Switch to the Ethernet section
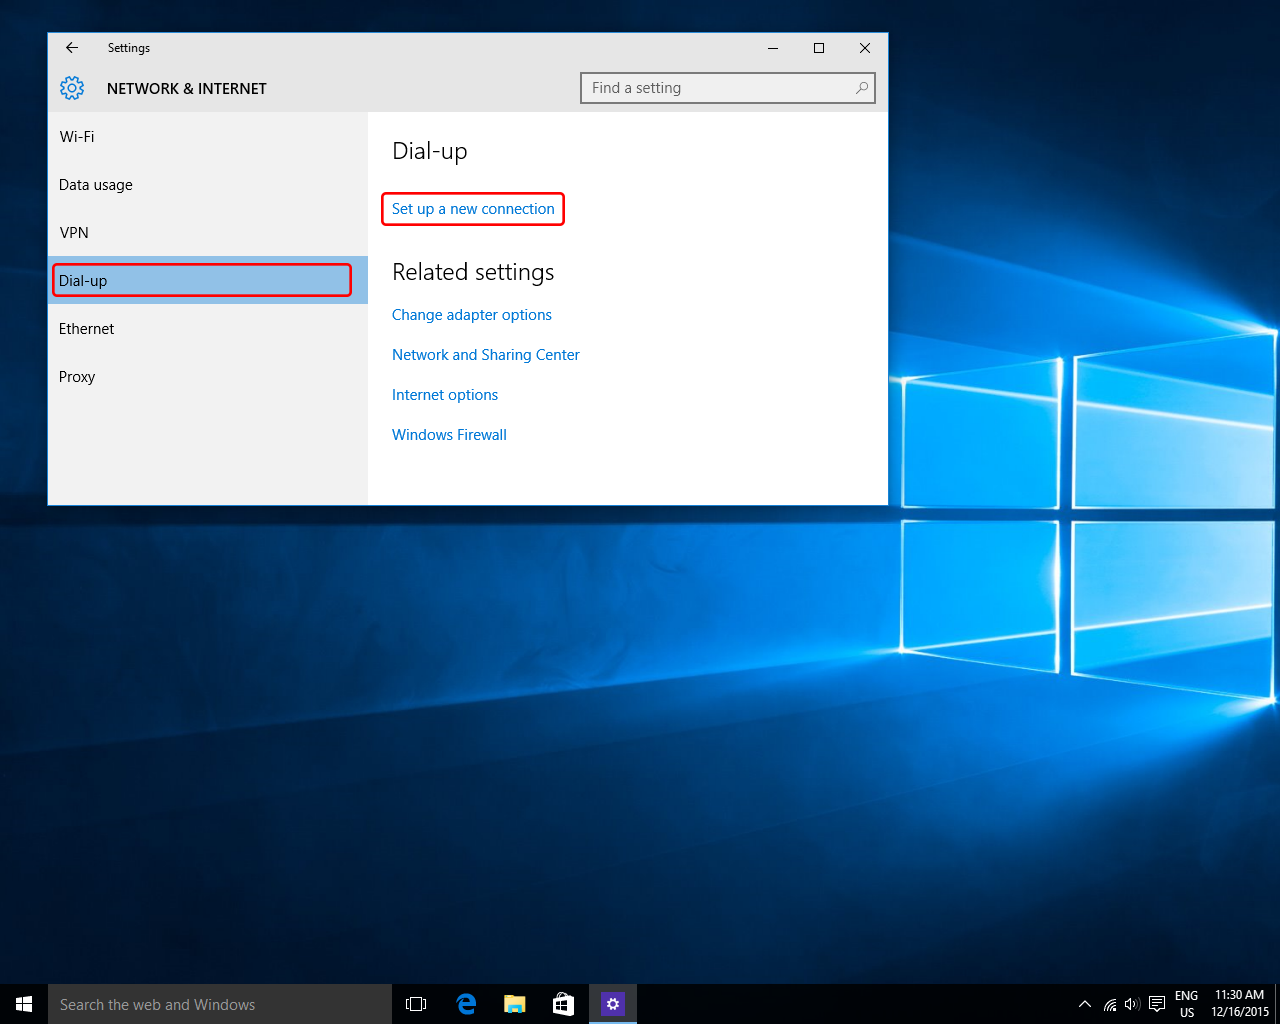This screenshot has height=1024, width=1280. [x=208, y=329]
